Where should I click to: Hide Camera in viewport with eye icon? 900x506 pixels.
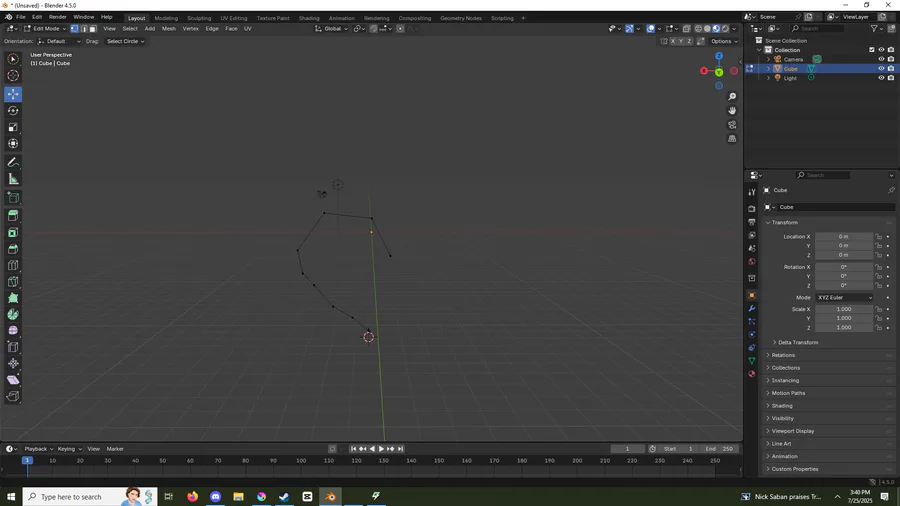tap(881, 59)
